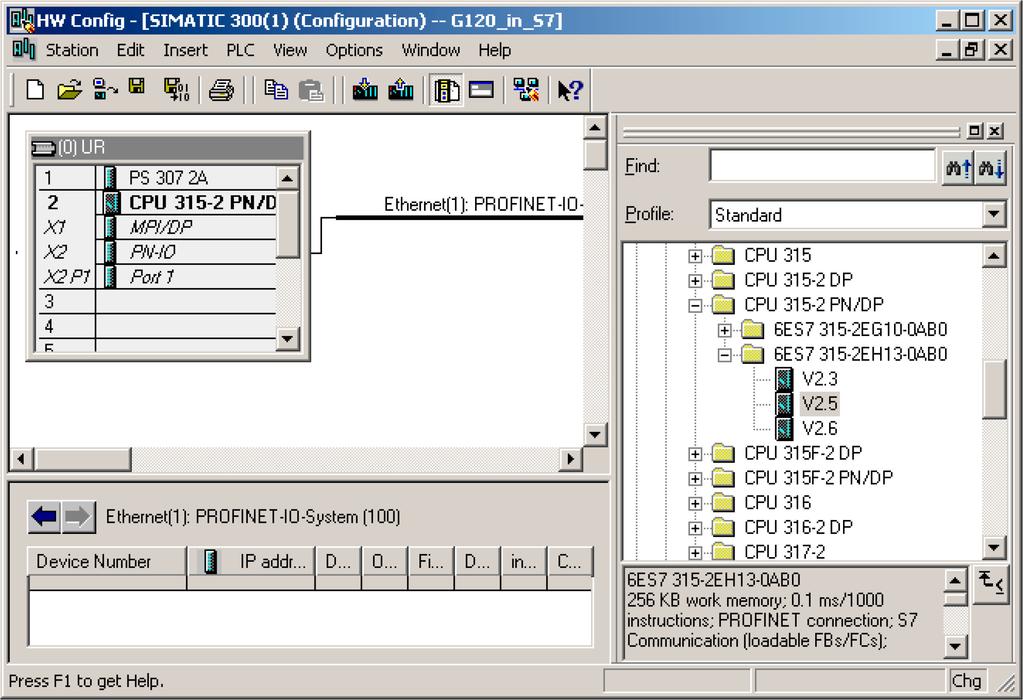Viewport: 1023px width, 700px height.
Task: Select V2.3 CPU module icon
Action: (x=784, y=378)
